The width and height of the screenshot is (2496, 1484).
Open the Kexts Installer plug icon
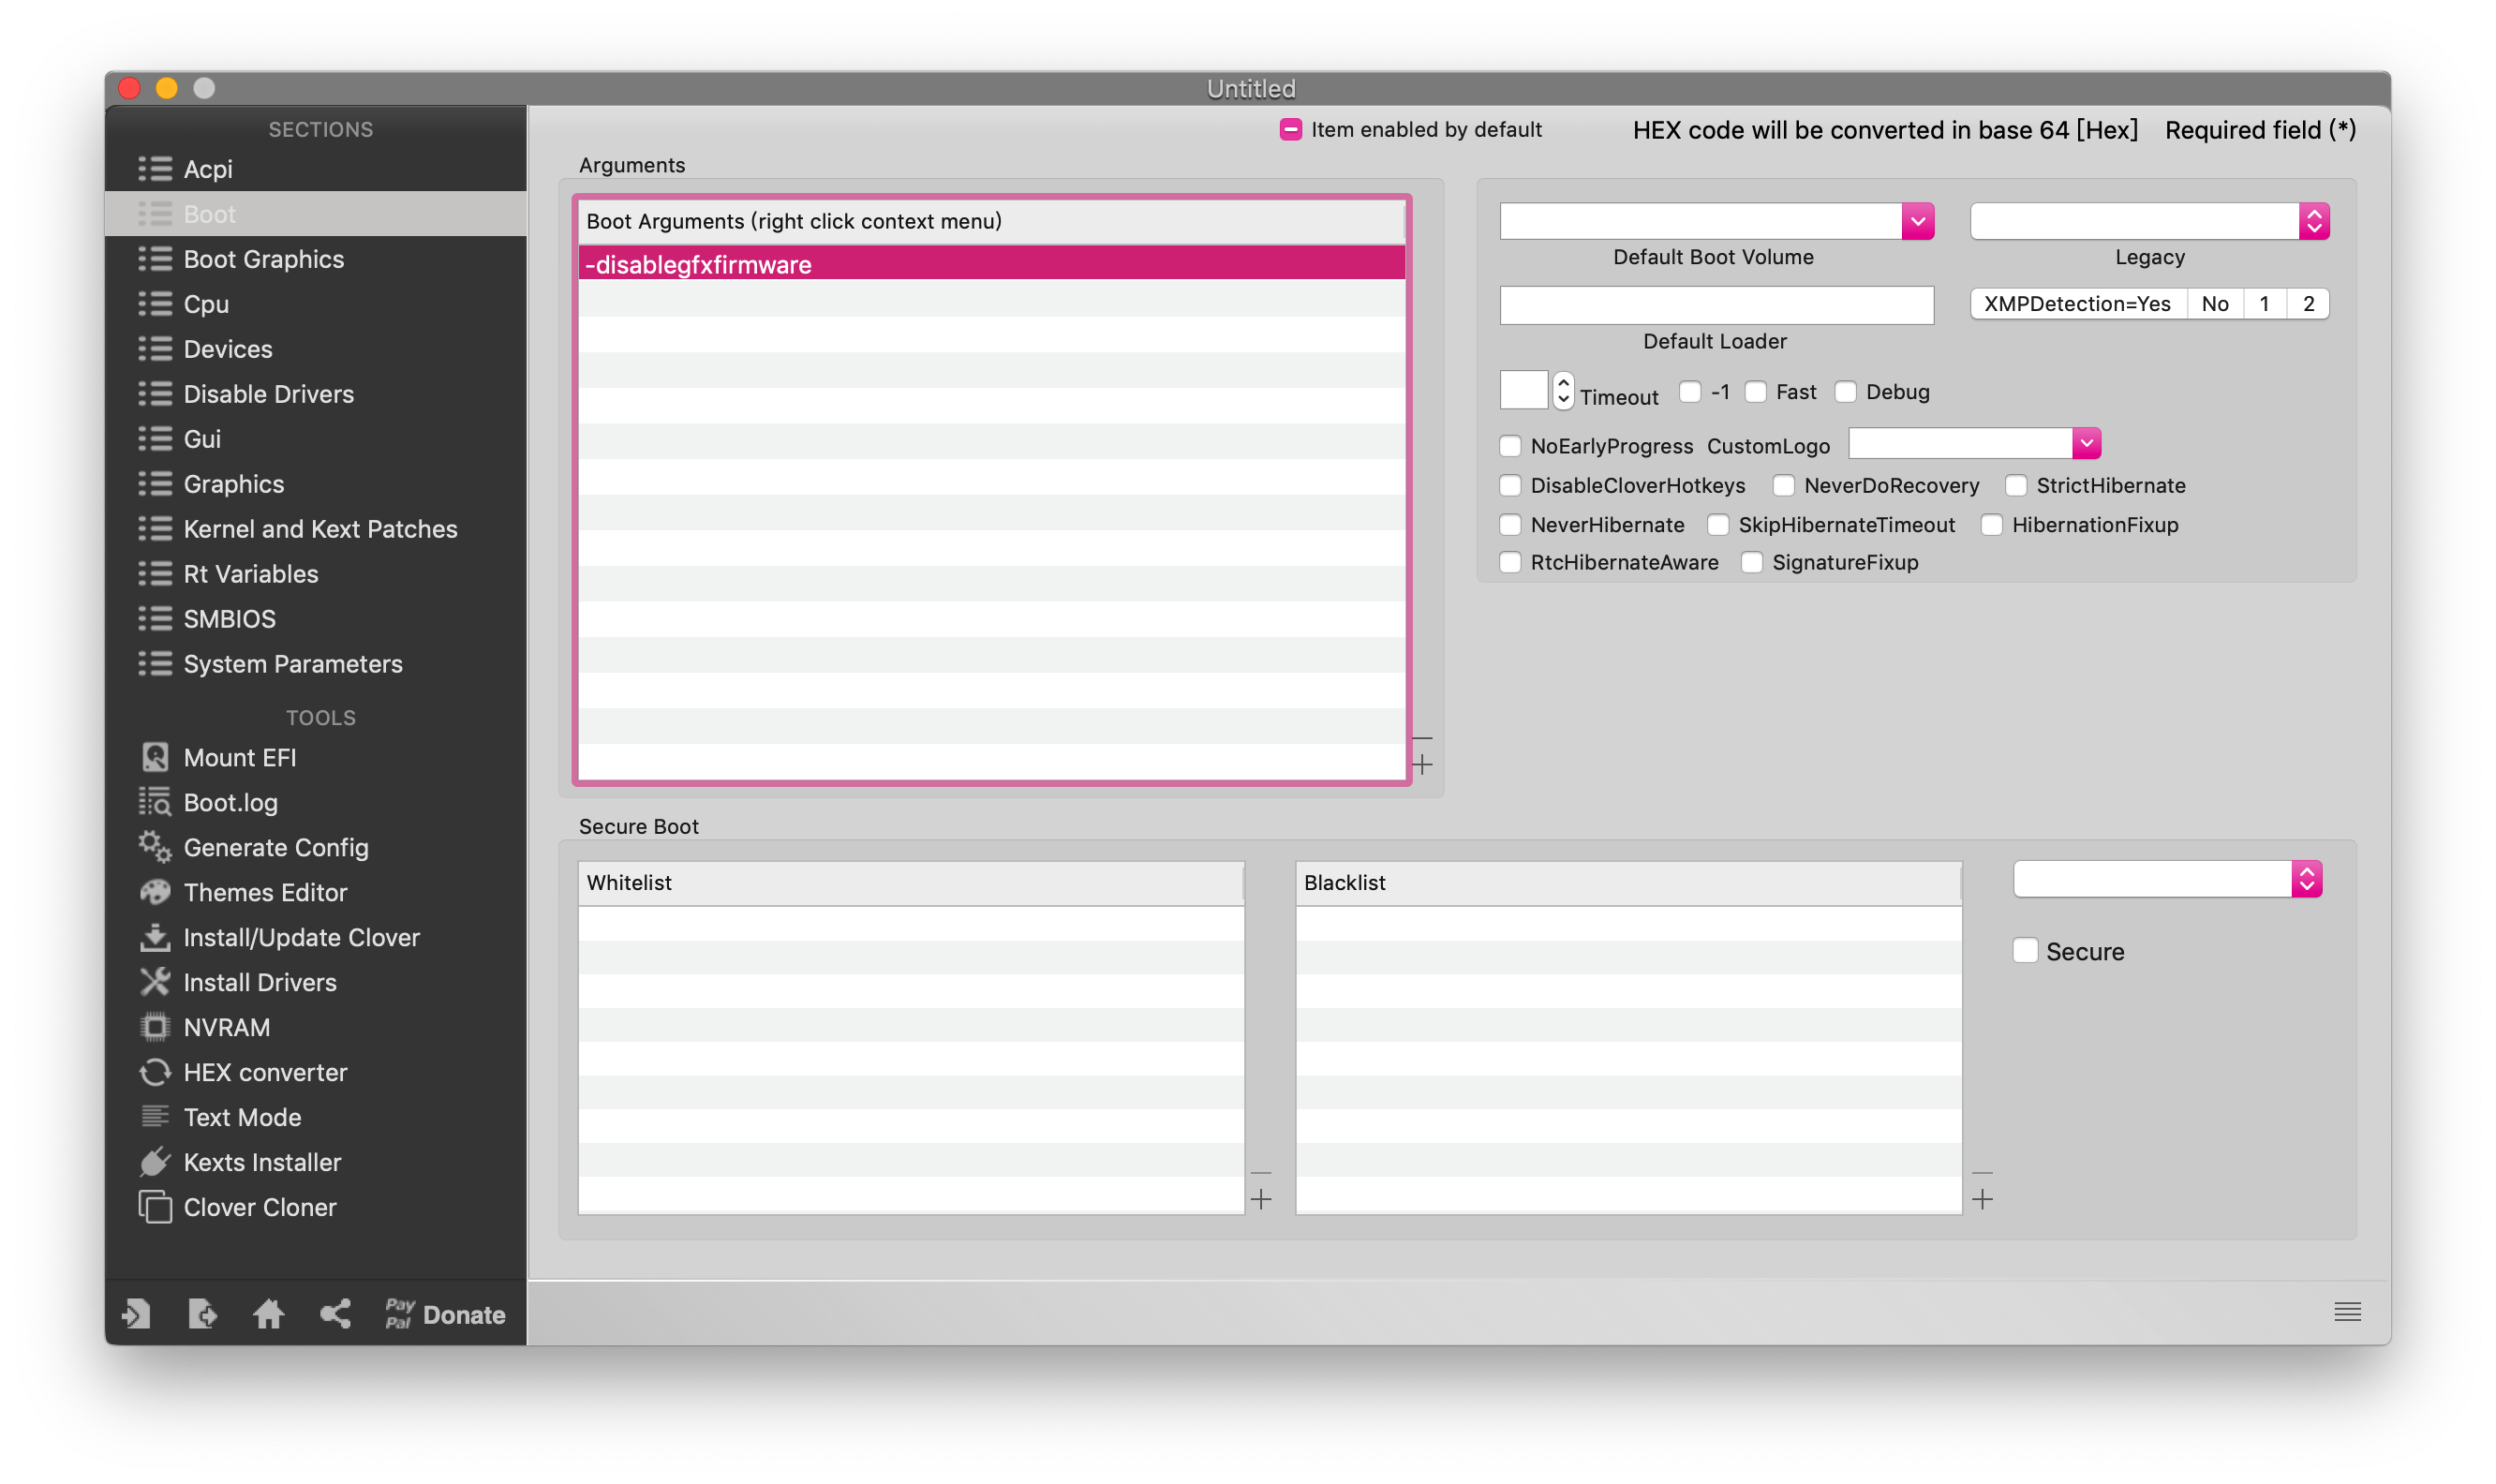pyautogui.click(x=155, y=1162)
